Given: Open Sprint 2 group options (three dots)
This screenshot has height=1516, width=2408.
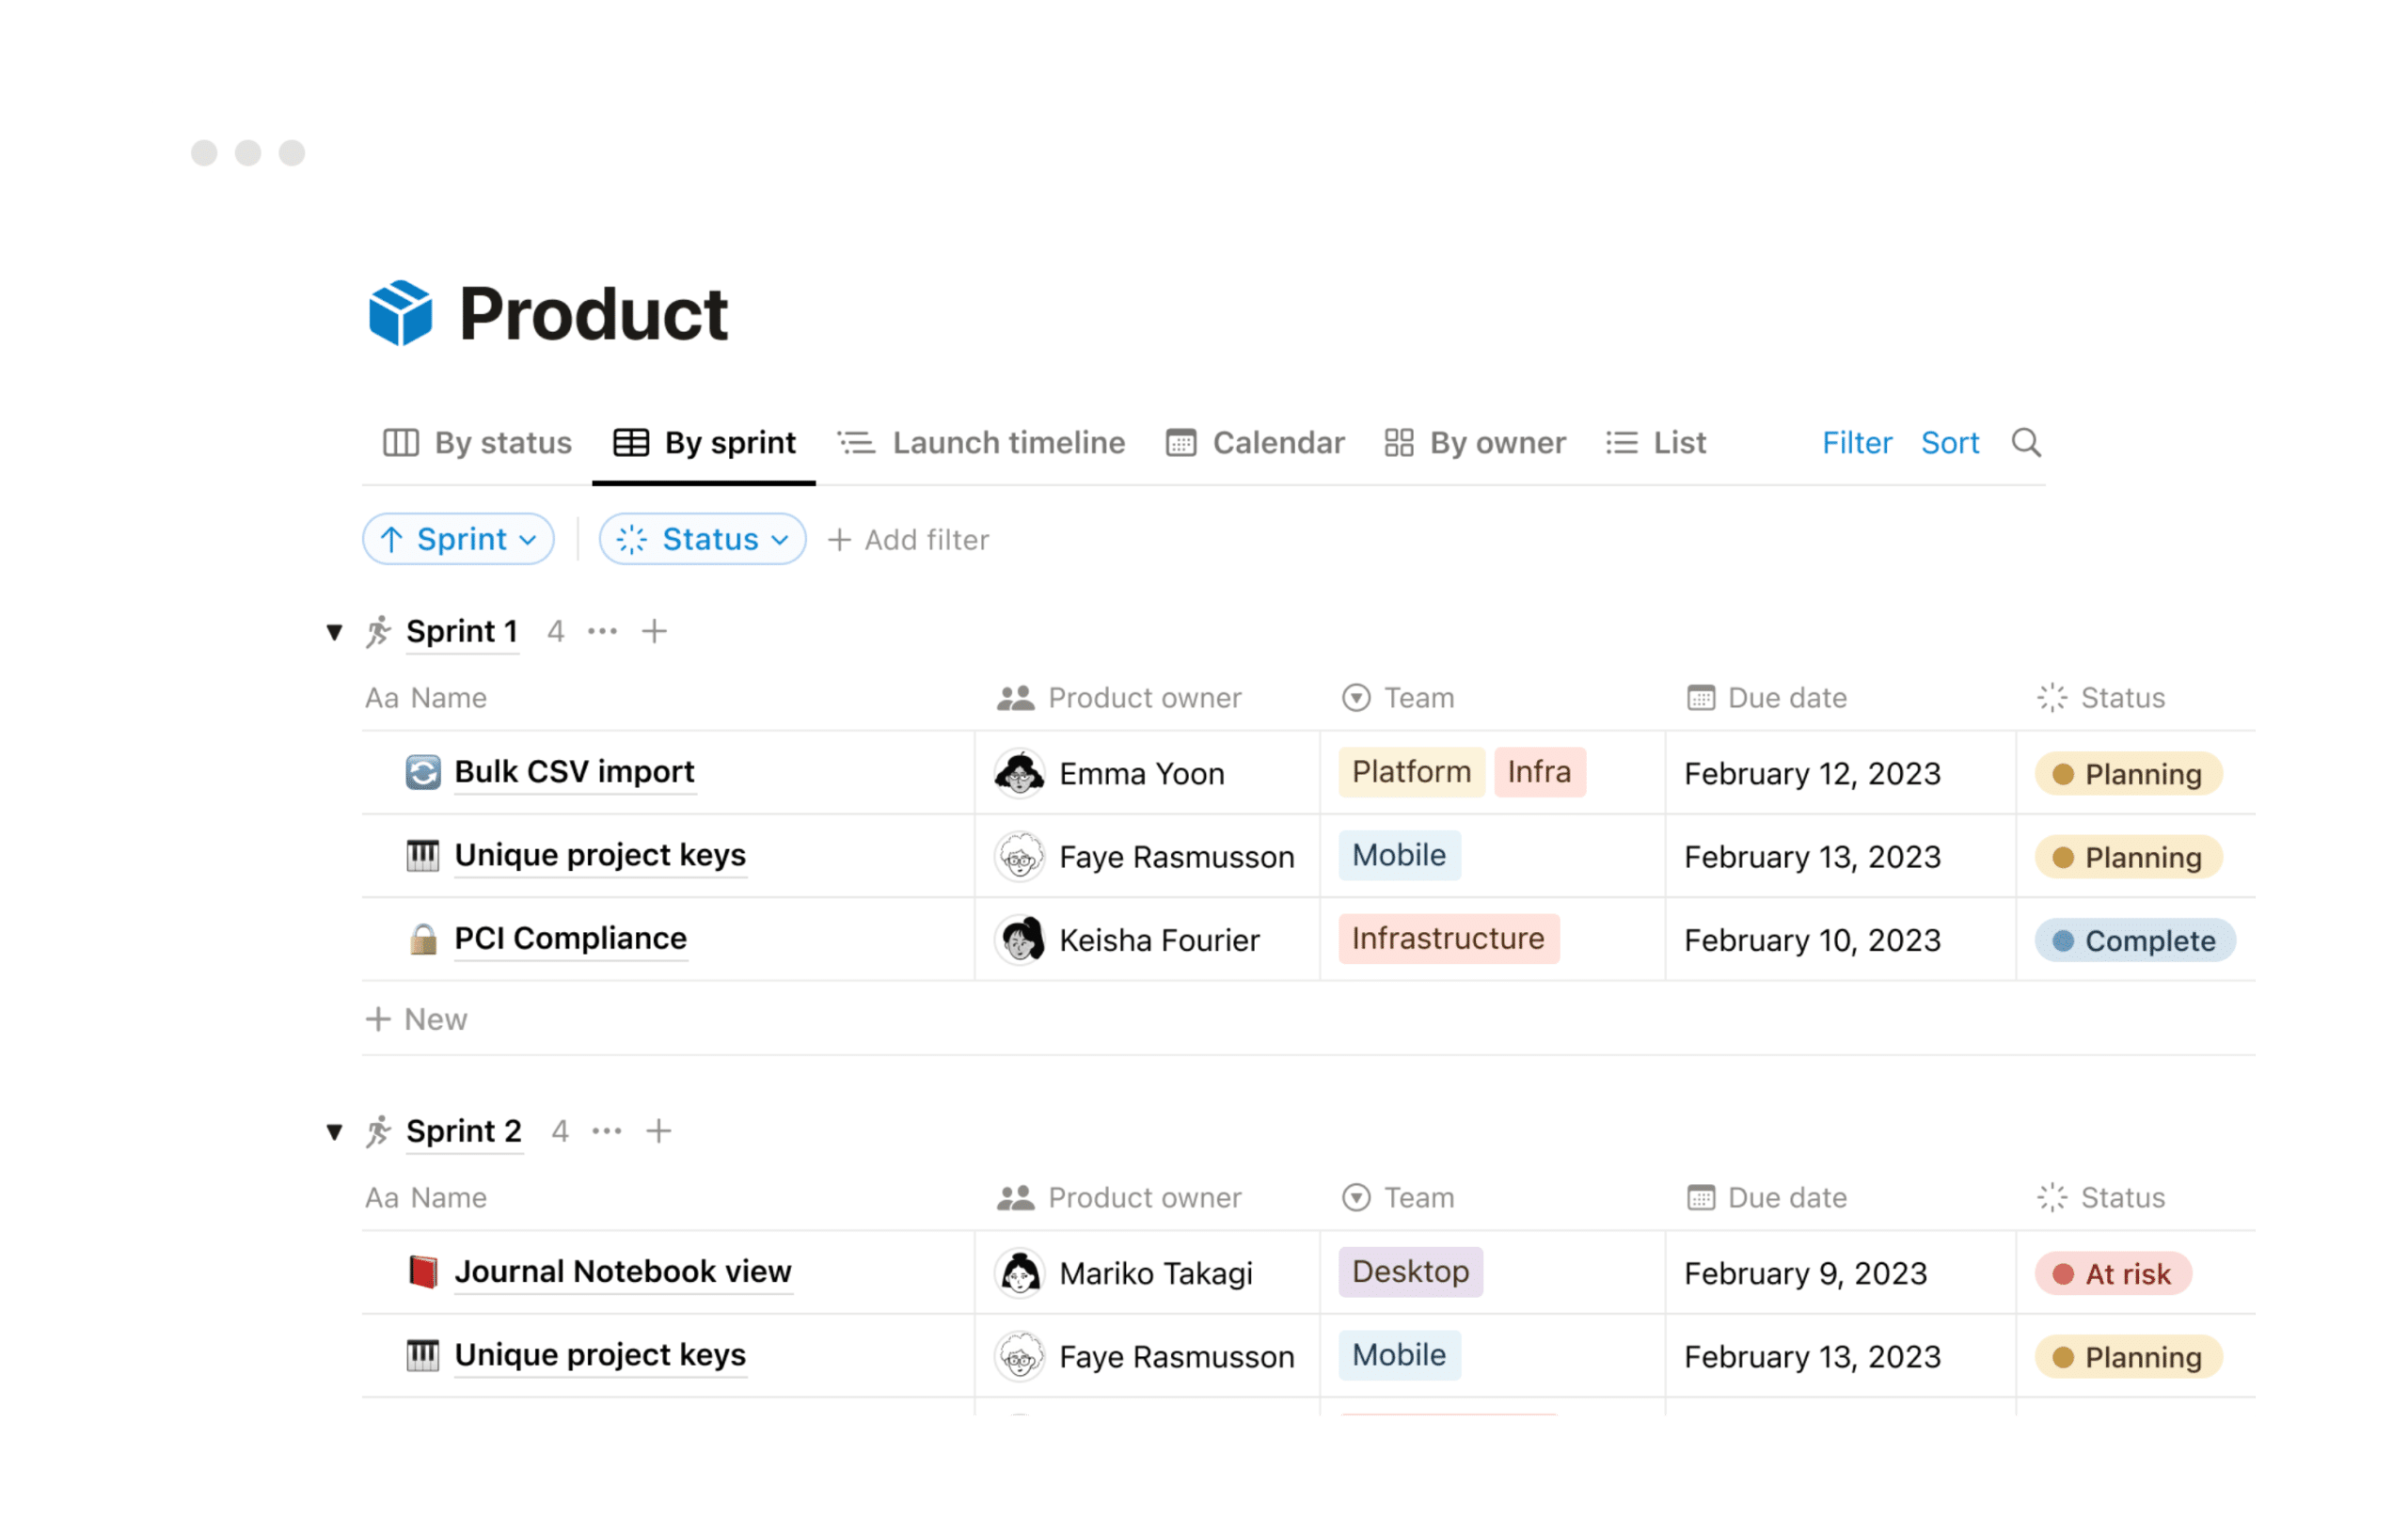Looking at the screenshot, I should [x=606, y=1131].
